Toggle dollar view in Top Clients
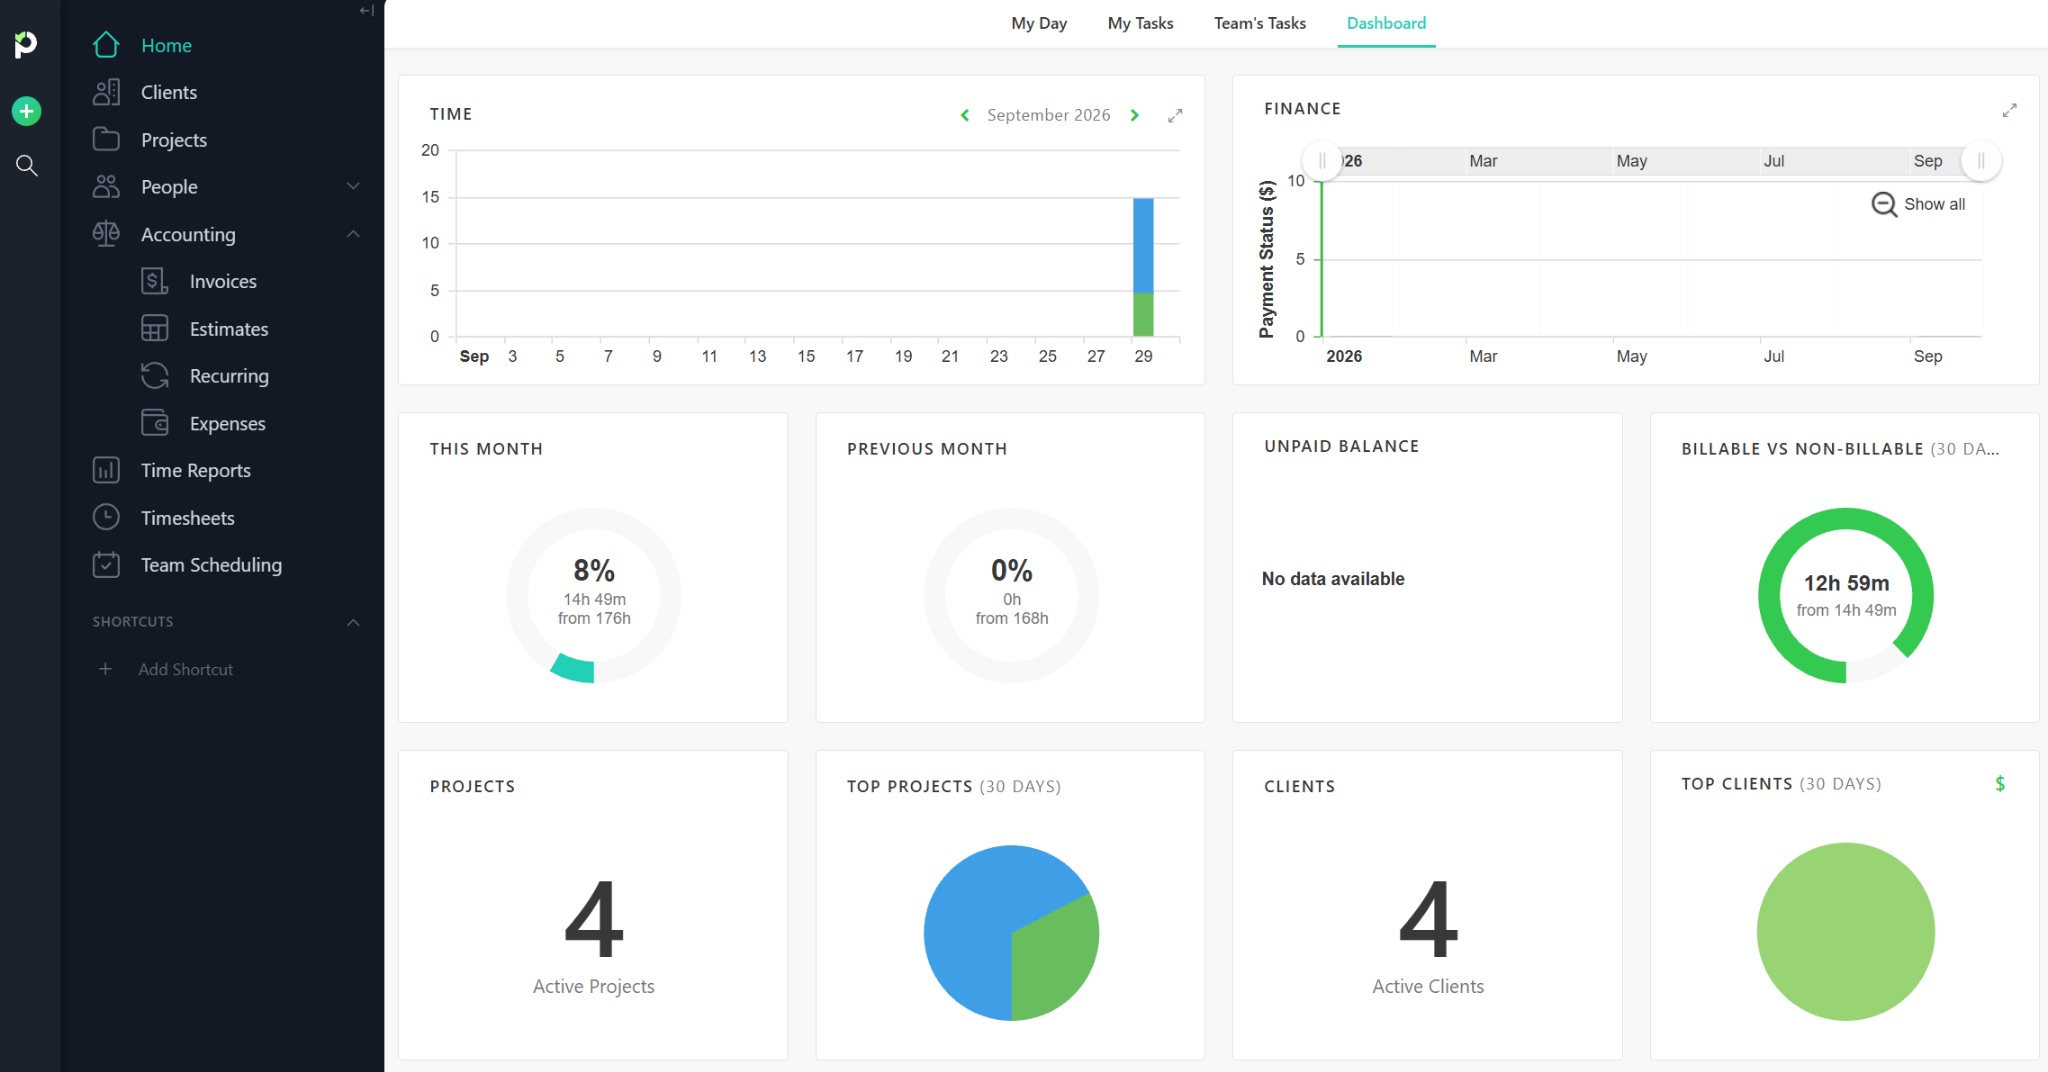Screen dimensions: 2048x1072 tap(2000, 784)
